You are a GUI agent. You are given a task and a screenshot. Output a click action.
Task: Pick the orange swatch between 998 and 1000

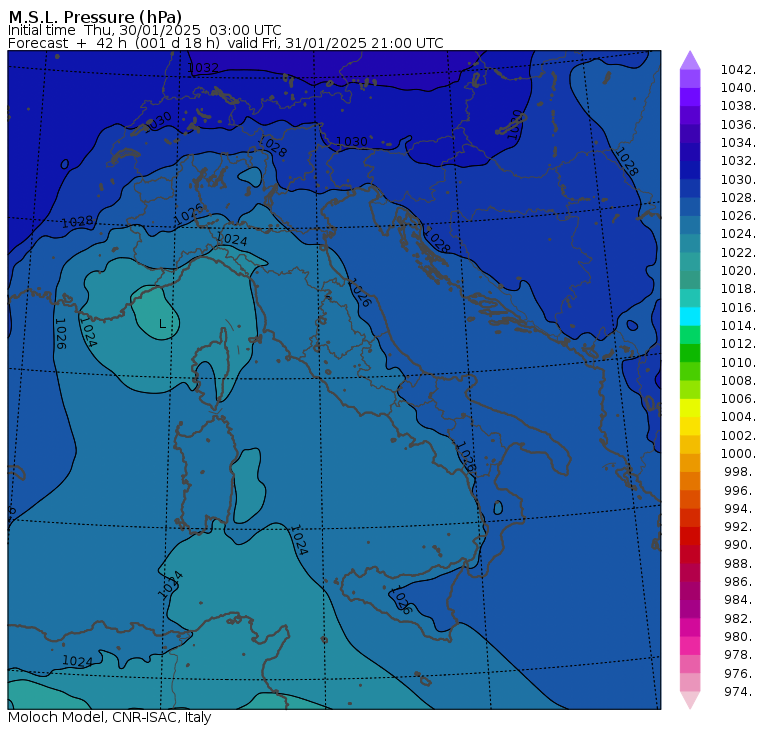click(690, 463)
